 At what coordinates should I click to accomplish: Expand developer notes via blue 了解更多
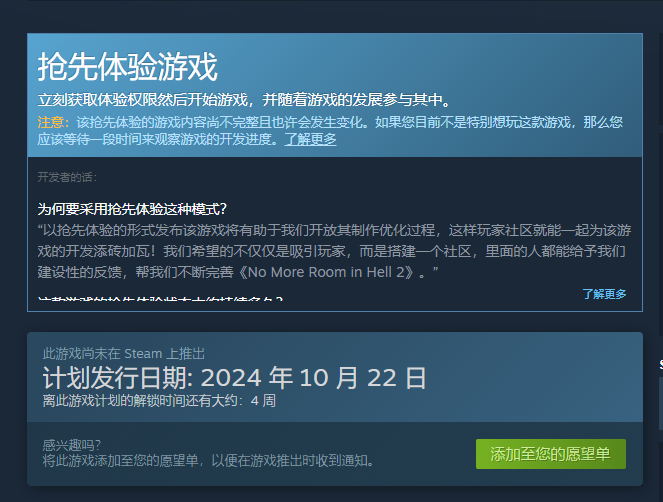pyautogui.click(x=604, y=294)
